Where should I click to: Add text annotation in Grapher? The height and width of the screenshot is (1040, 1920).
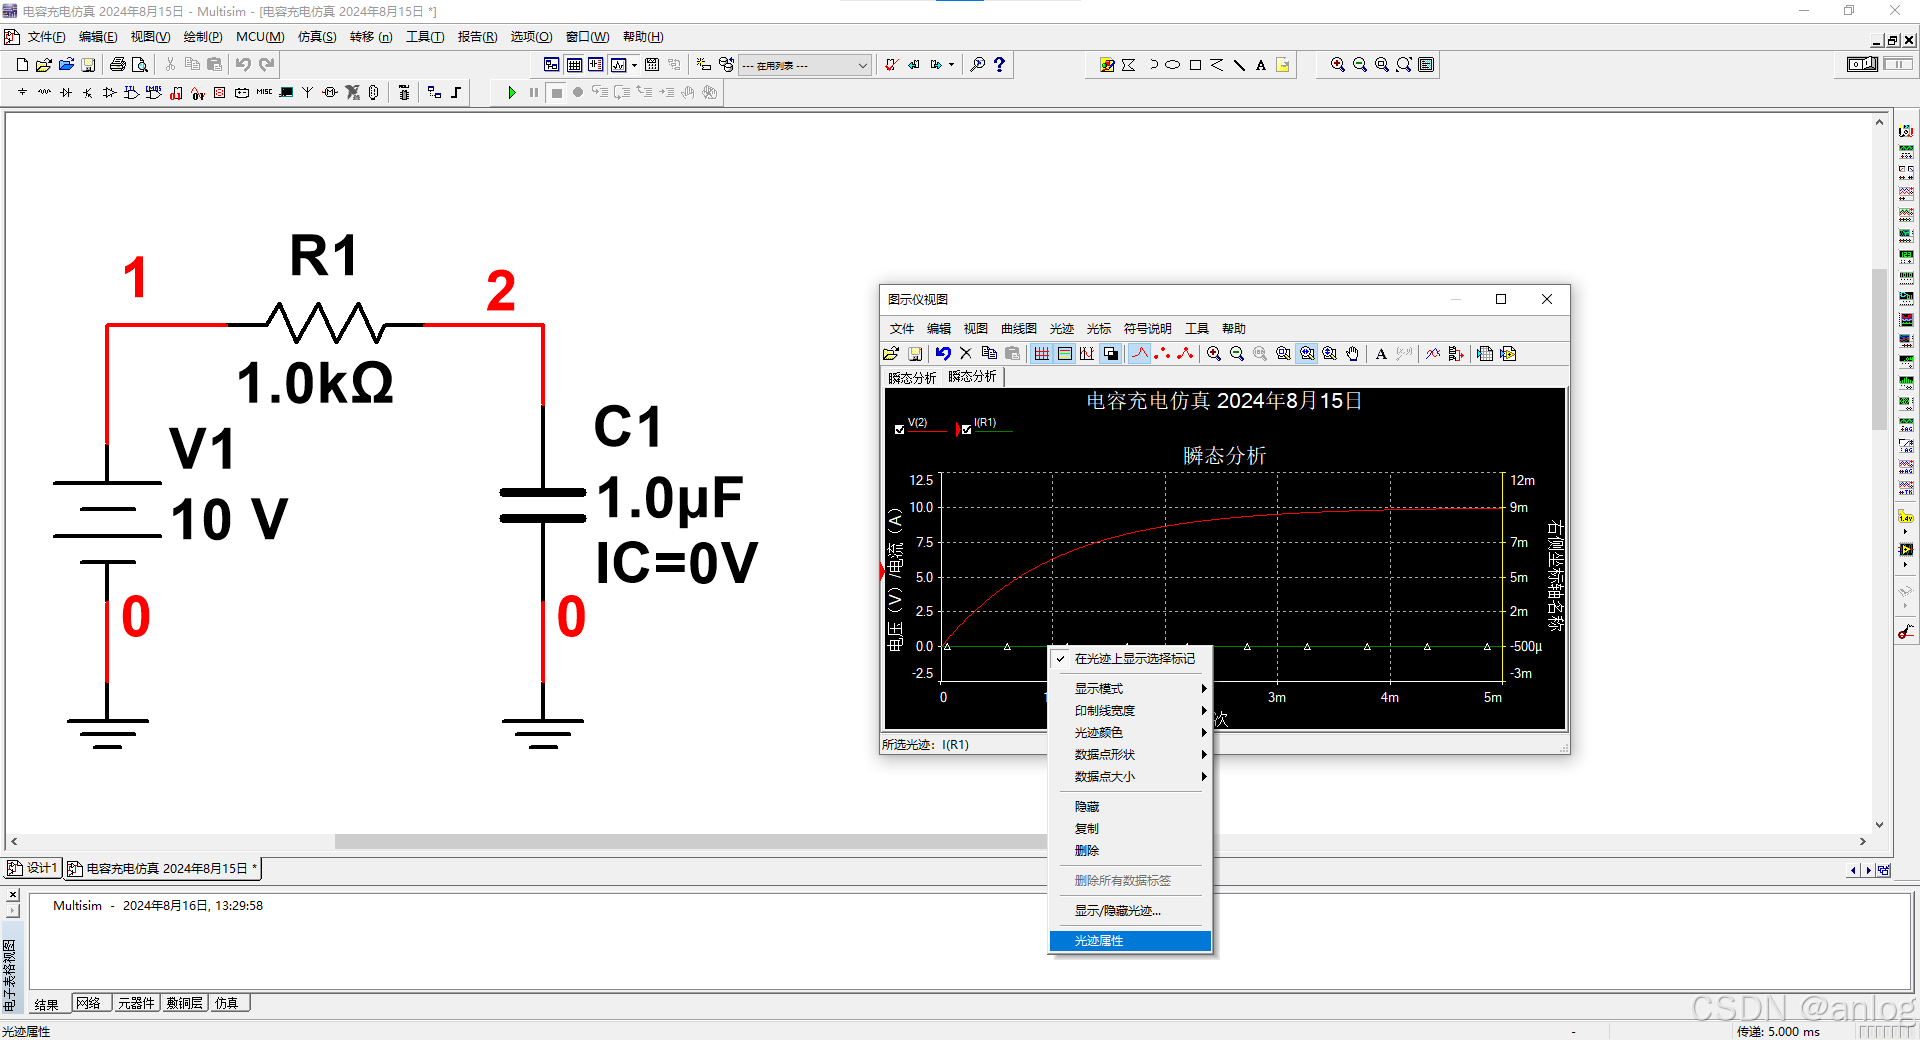pyautogui.click(x=1381, y=354)
